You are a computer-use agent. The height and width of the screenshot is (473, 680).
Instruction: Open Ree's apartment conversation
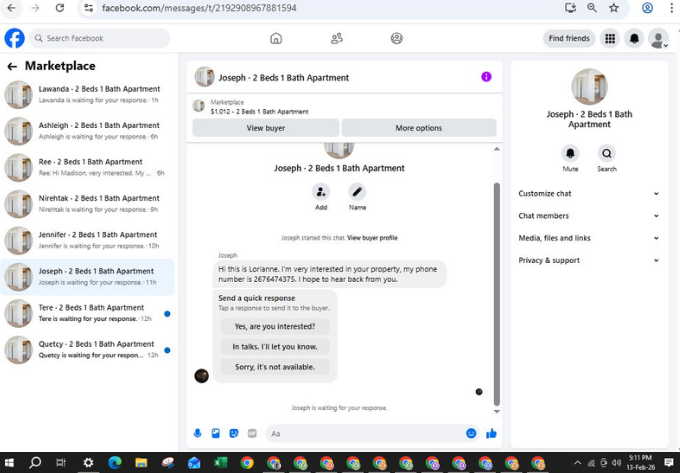(x=87, y=167)
